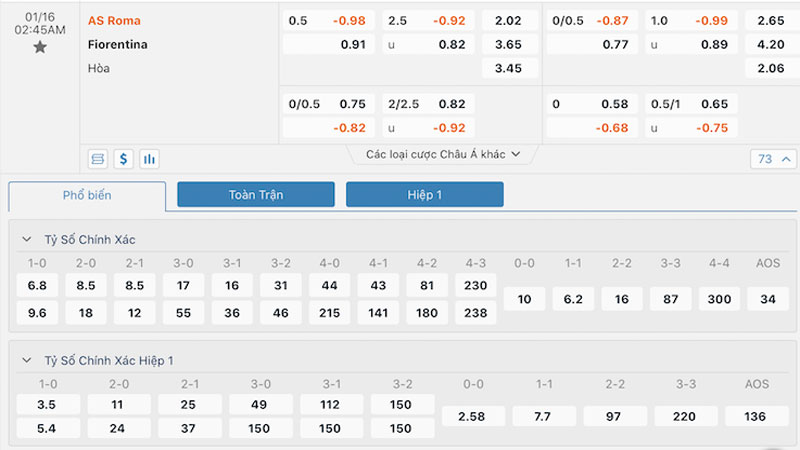The height and width of the screenshot is (450, 800).
Task: Select the draw odds 3.45
Action: click(x=509, y=68)
